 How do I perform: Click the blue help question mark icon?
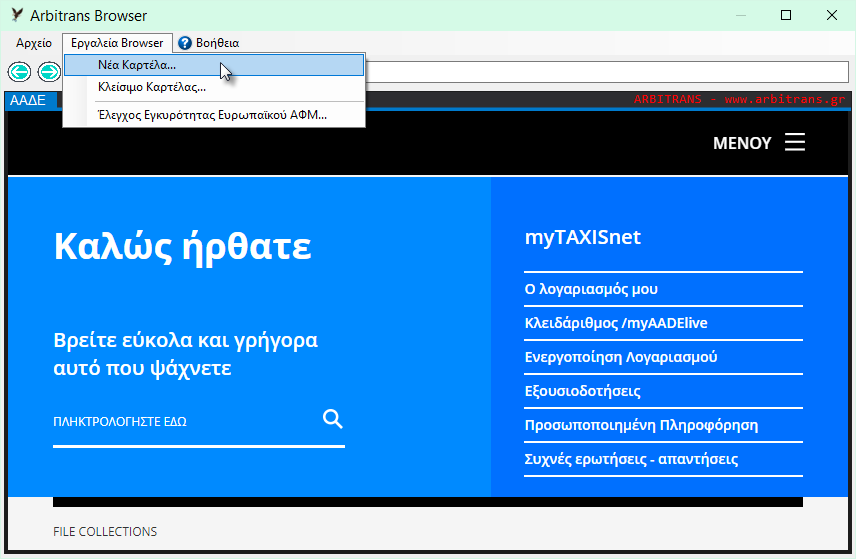pos(185,43)
